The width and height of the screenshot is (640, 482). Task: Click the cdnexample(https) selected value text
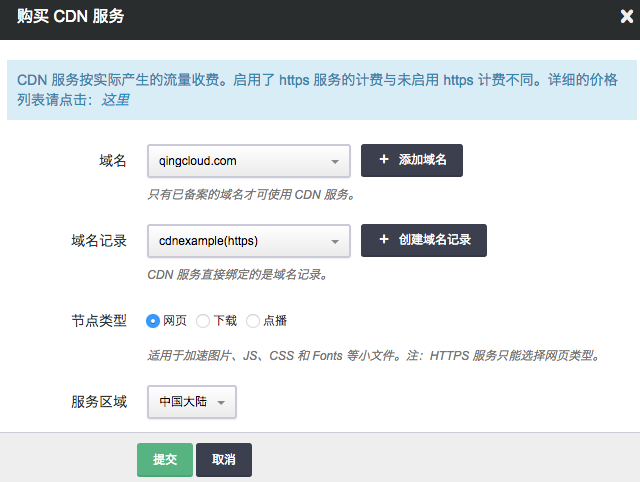[209, 240]
